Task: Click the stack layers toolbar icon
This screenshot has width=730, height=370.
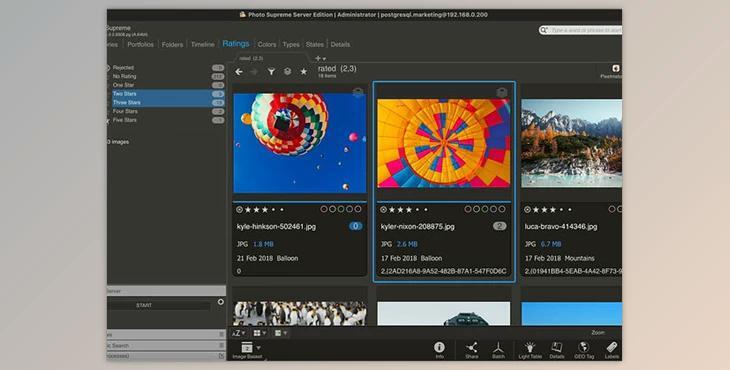Action: [288, 72]
